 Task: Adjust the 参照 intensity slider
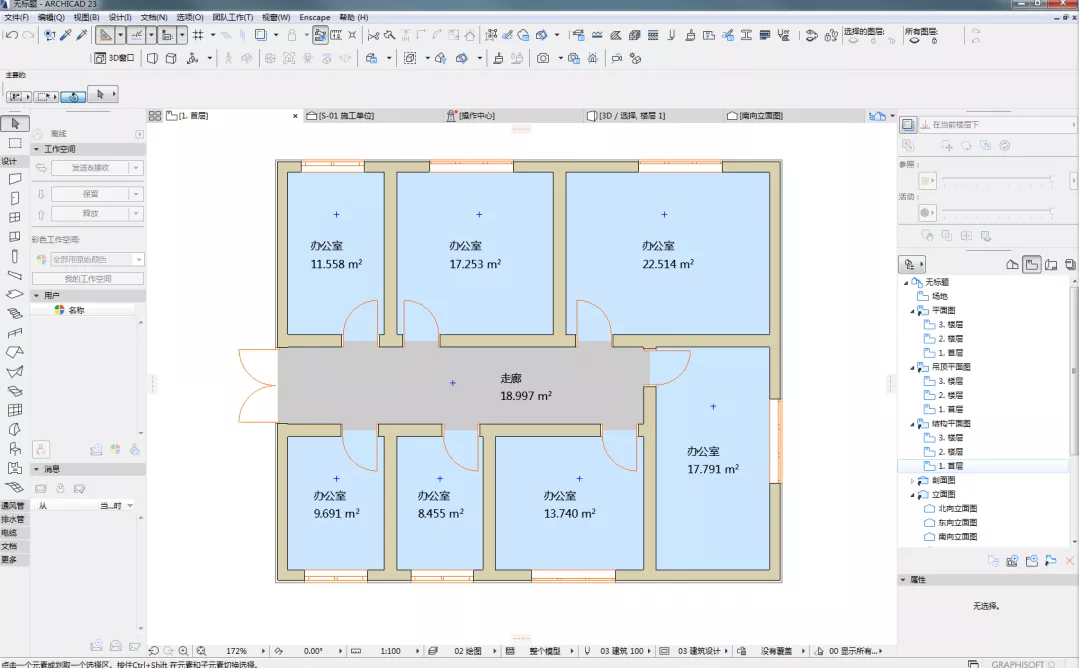coord(997,180)
